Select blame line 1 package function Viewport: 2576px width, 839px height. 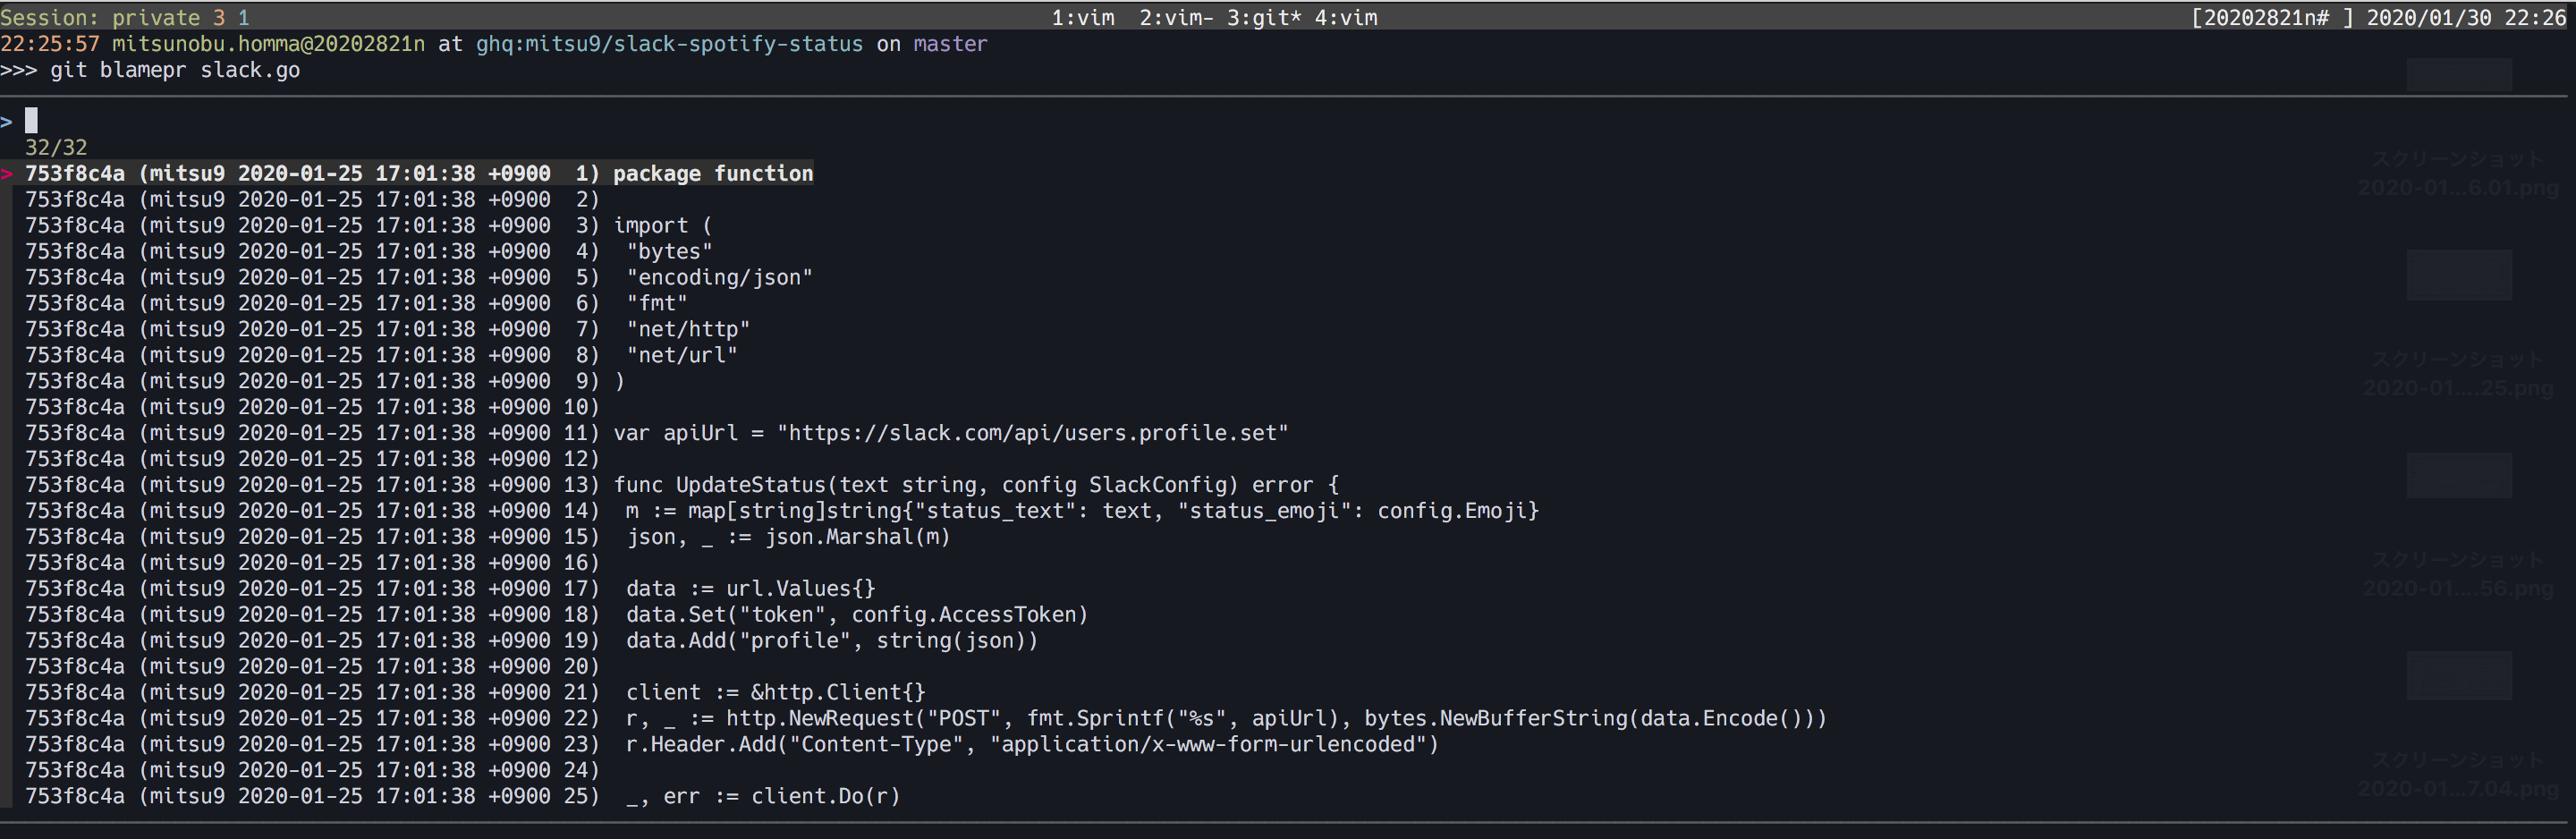click(419, 173)
